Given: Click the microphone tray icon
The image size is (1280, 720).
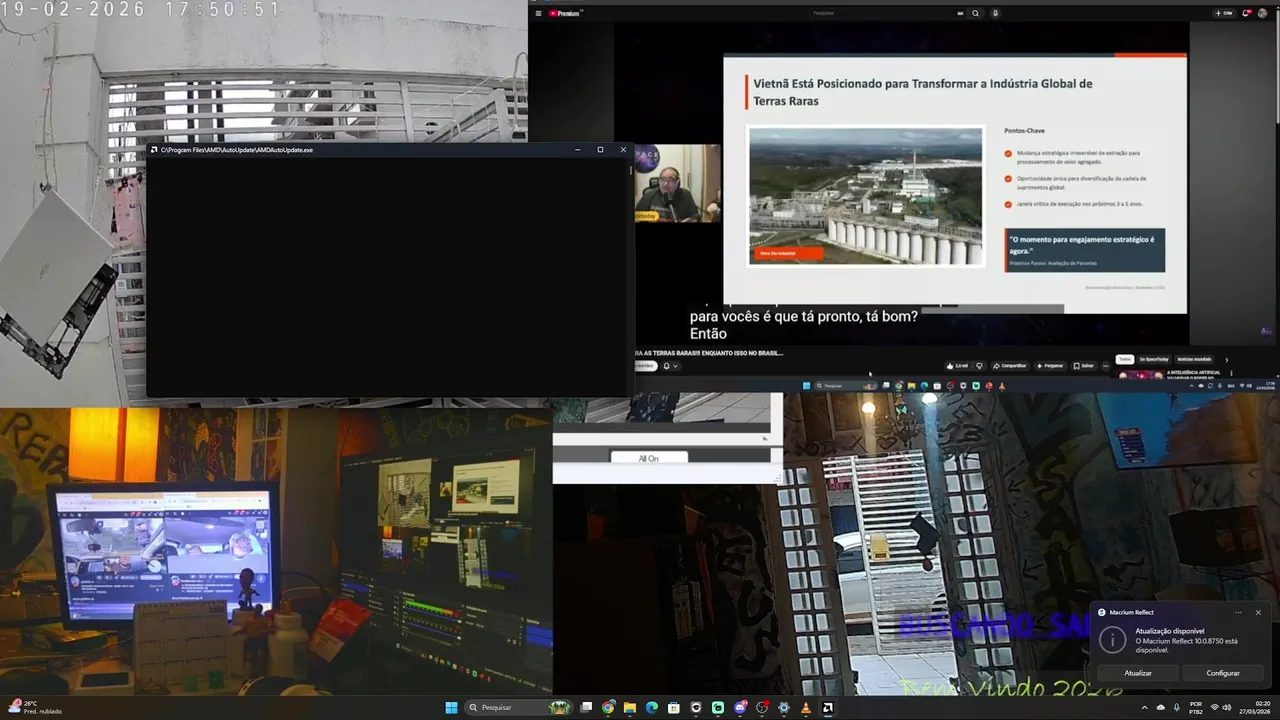Looking at the screenshot, I should 1176,708.
